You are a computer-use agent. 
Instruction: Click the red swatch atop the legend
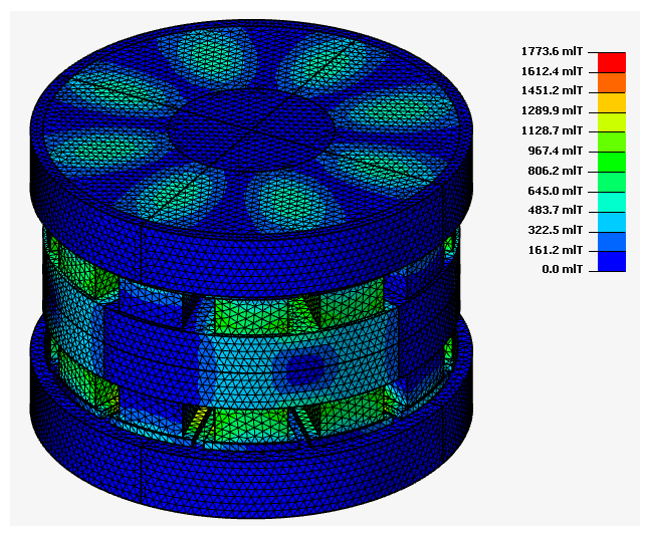pos(611,61)
